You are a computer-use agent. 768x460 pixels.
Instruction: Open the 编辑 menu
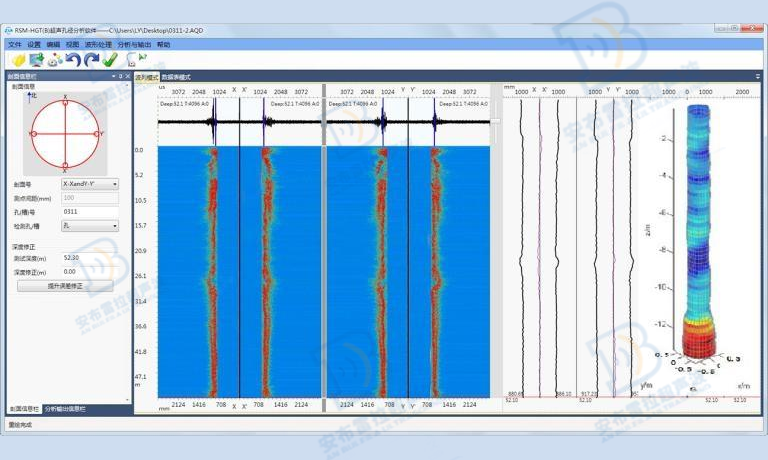coord(53,45)
